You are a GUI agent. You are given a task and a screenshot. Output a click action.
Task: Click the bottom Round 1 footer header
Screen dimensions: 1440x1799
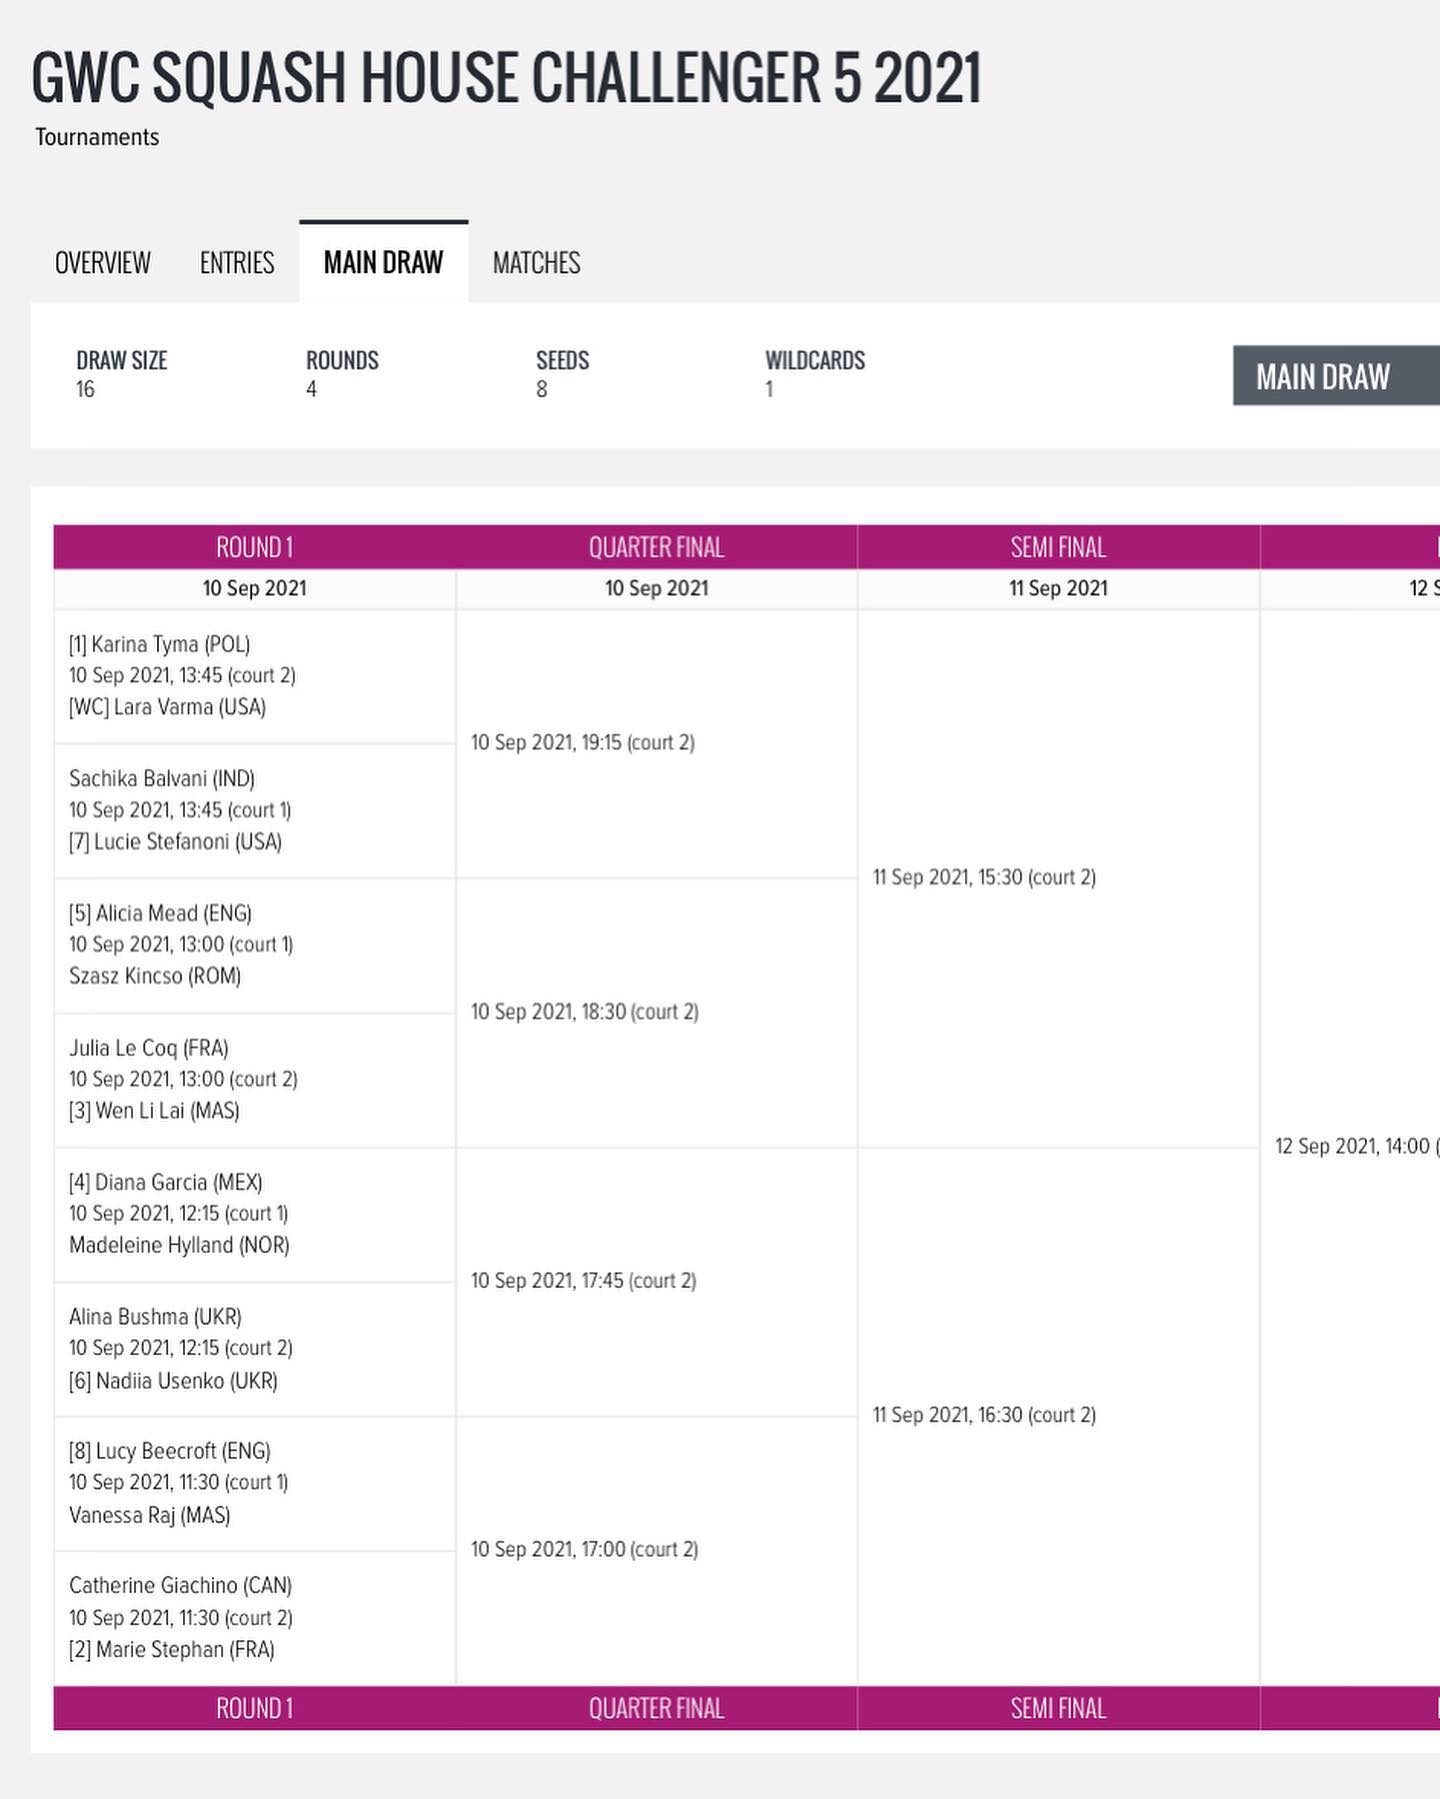pyautogui.click(x=255, y=1708)
